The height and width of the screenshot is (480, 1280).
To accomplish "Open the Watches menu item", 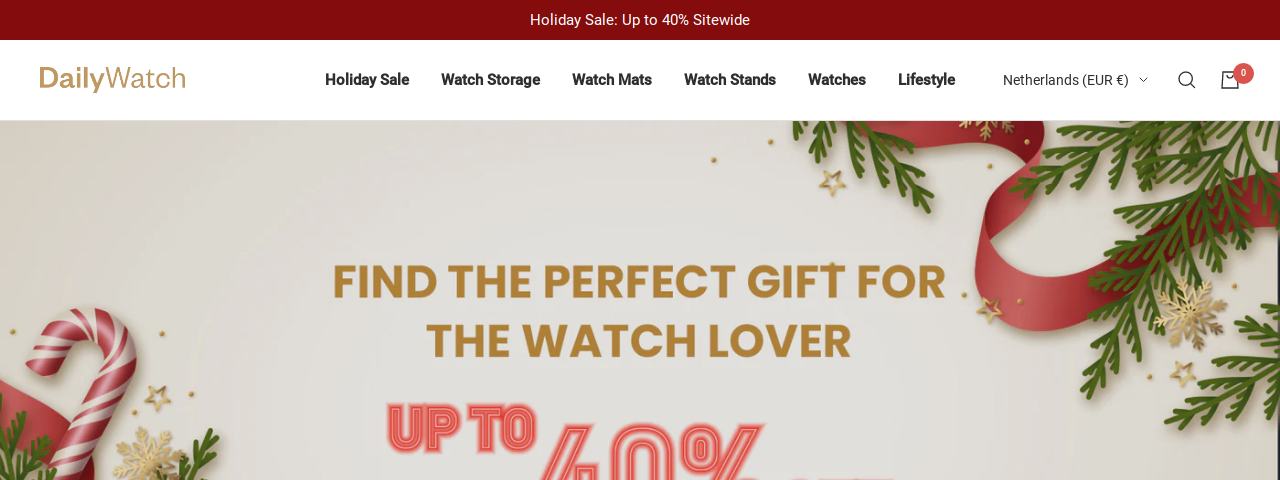I will (837, 80).
